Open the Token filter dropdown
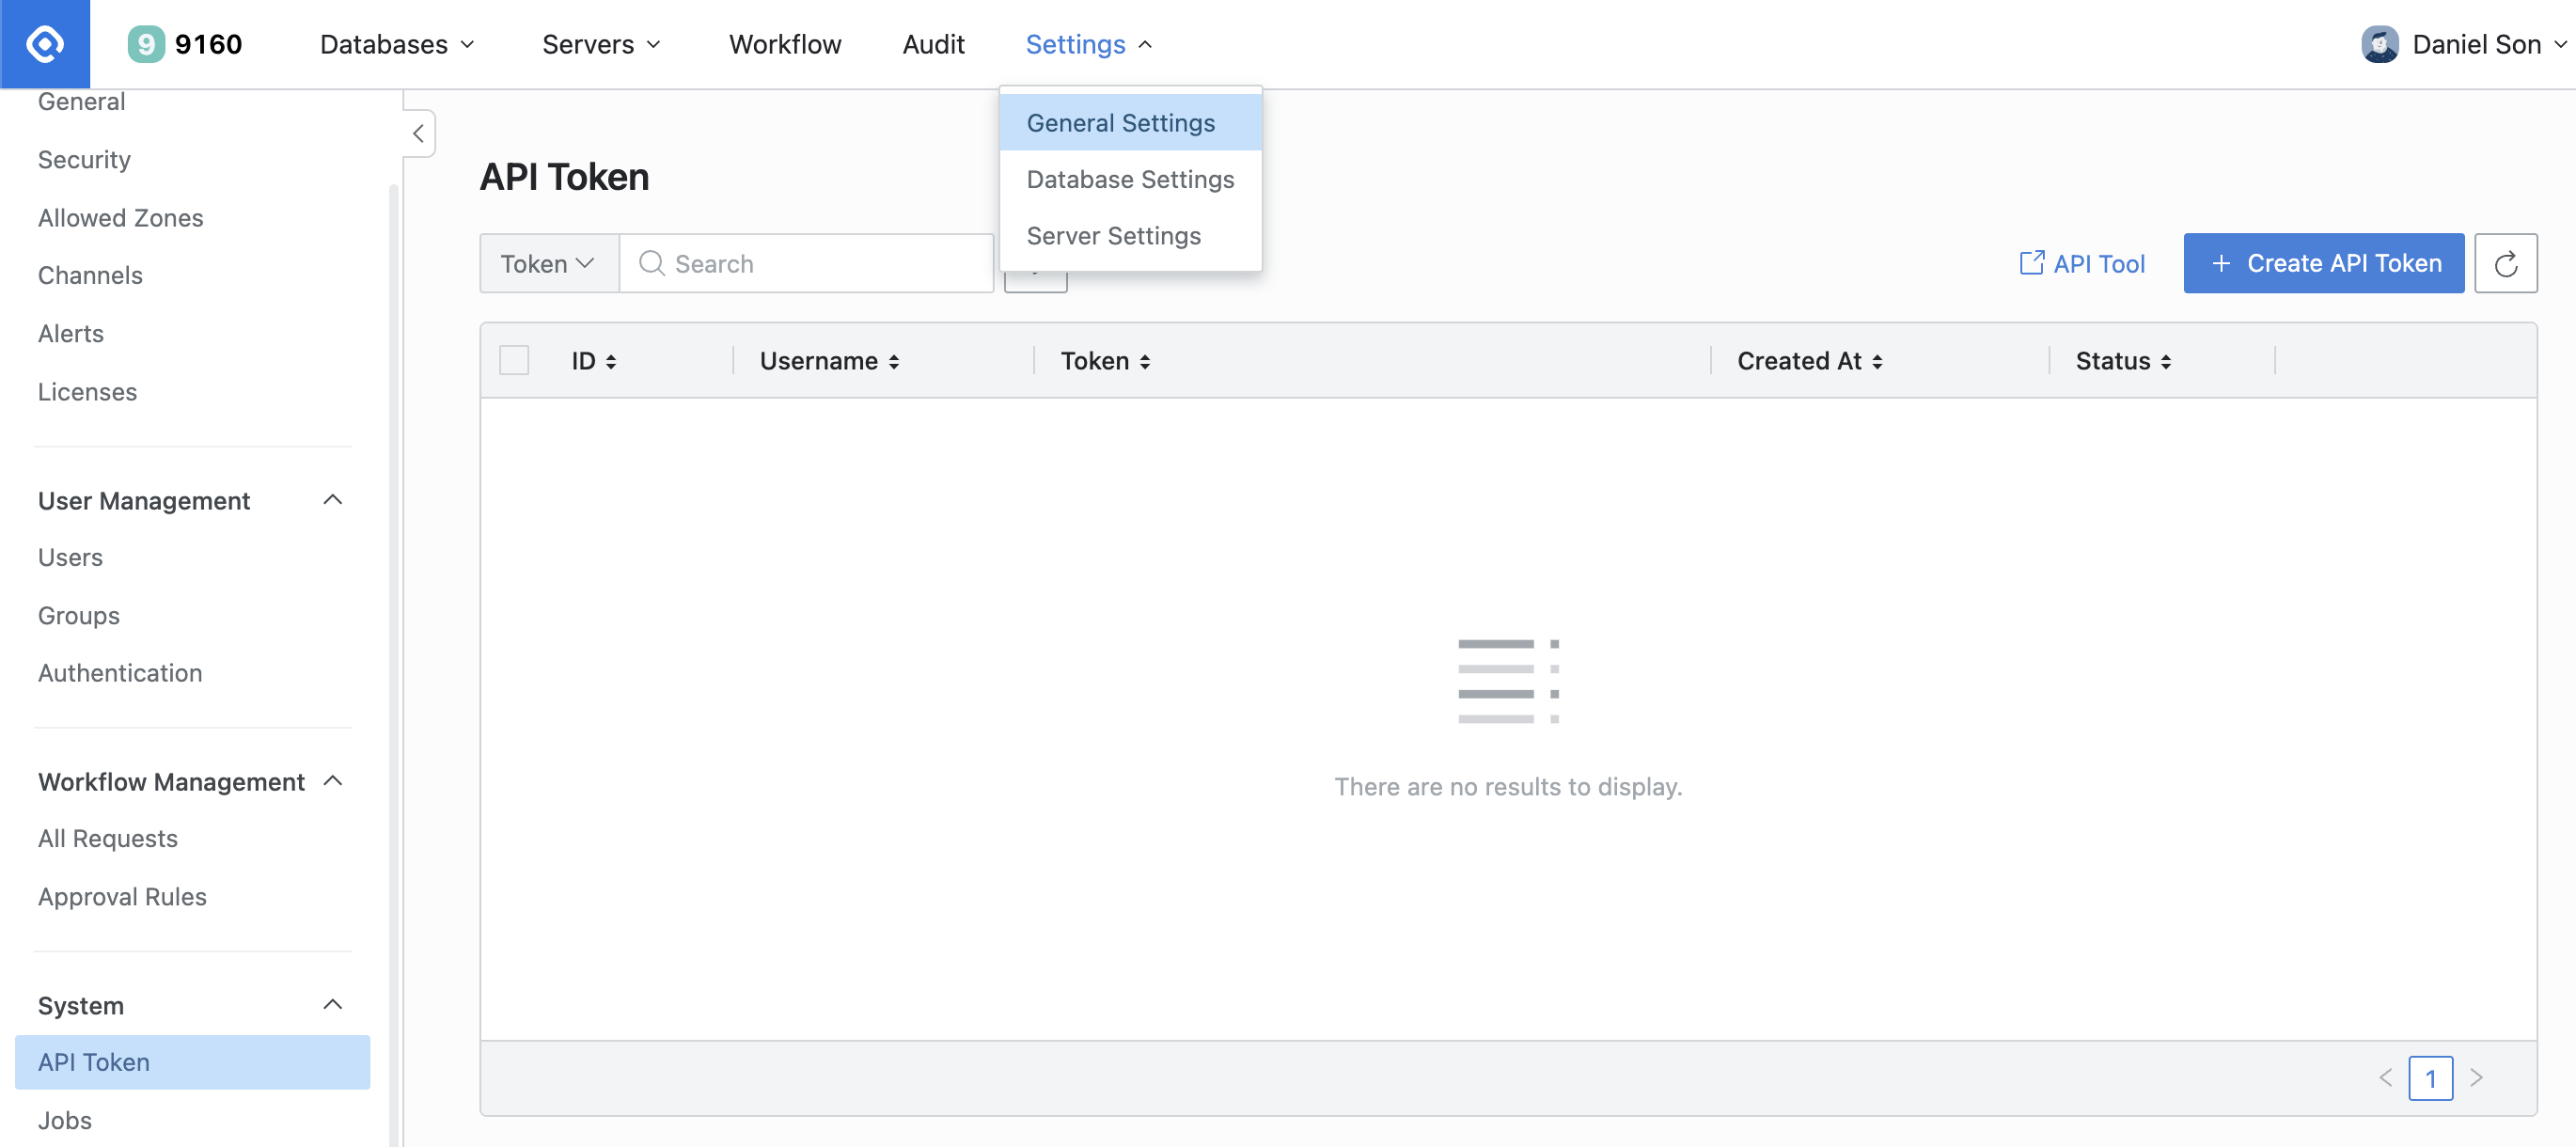 pyautogui.click(x=548, y=264)
